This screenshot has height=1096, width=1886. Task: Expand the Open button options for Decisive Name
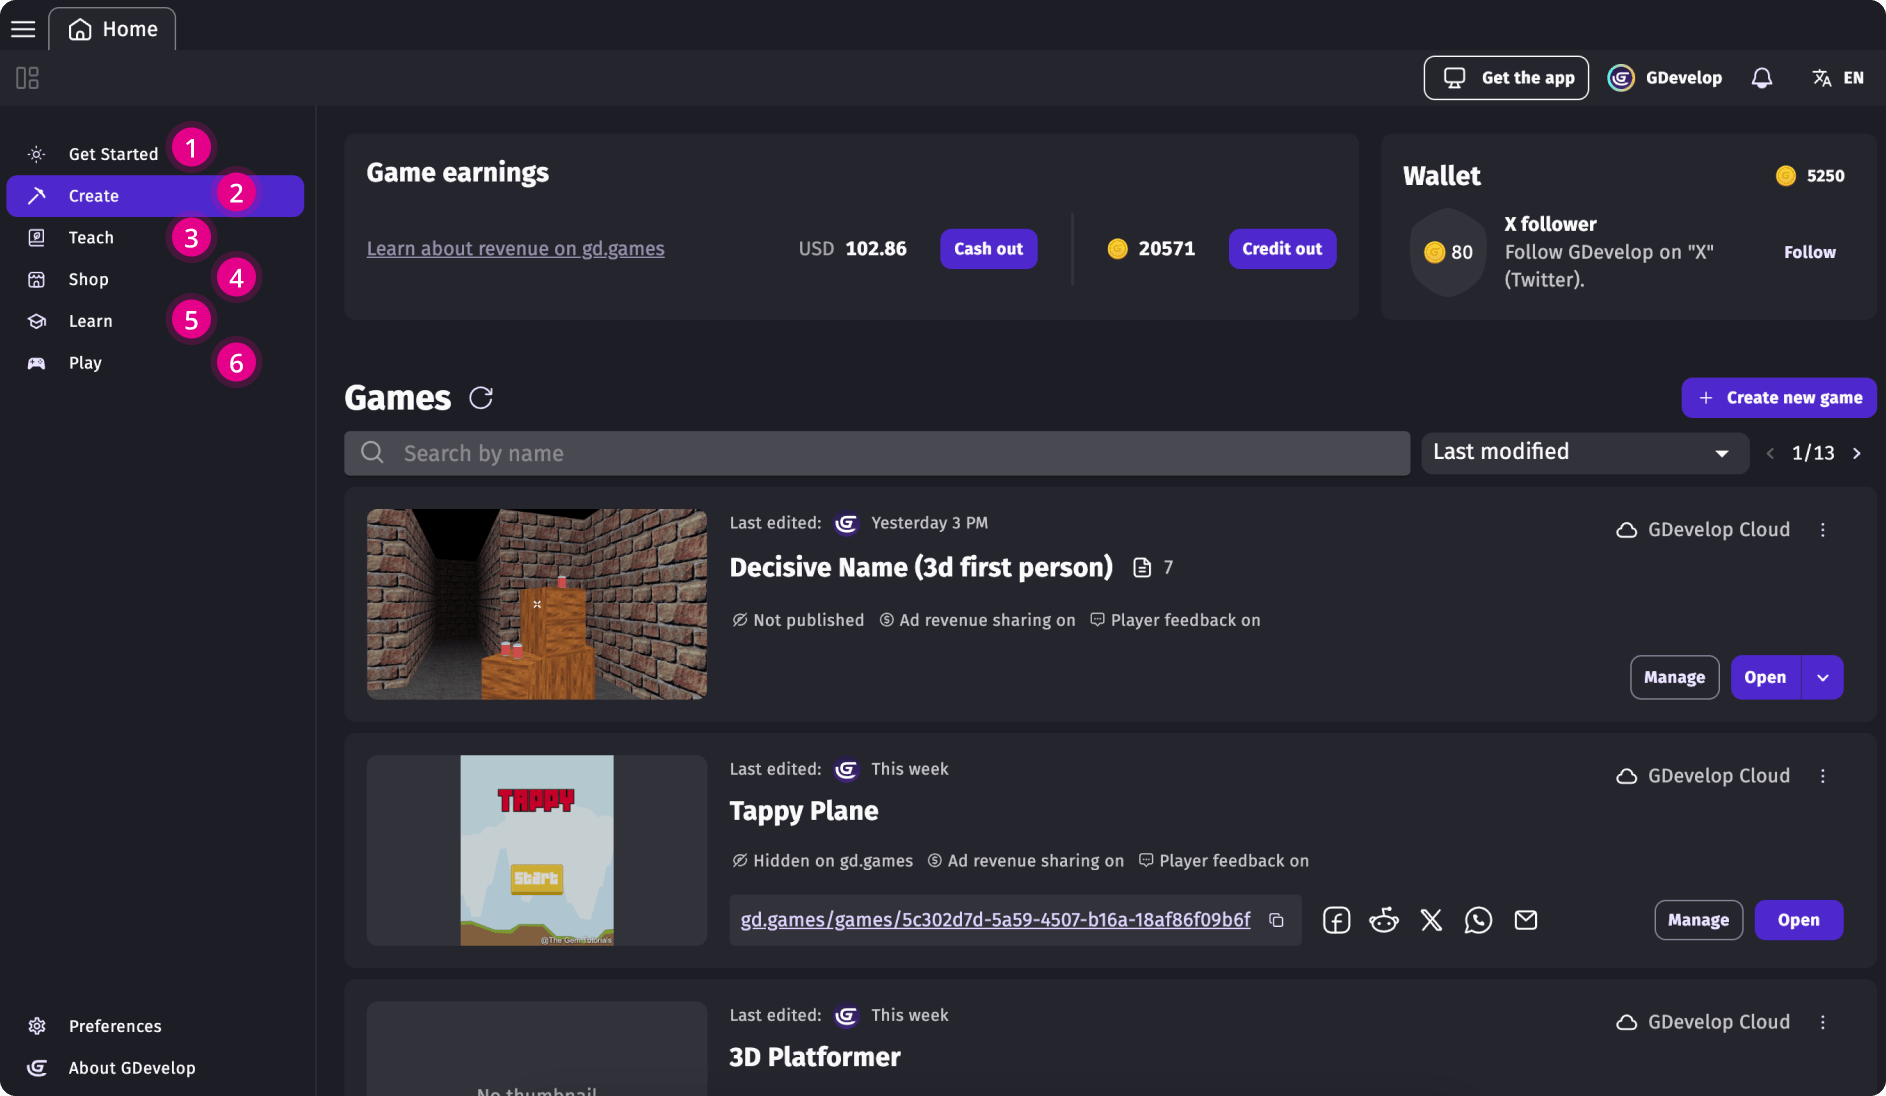[1823, 677]
